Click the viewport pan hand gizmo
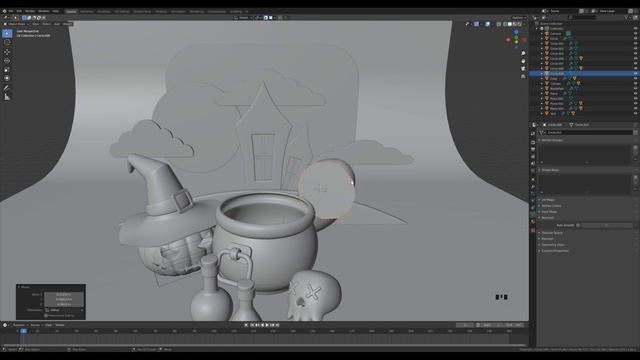Viewport: 640px width, 360px height. pos(523,61)
